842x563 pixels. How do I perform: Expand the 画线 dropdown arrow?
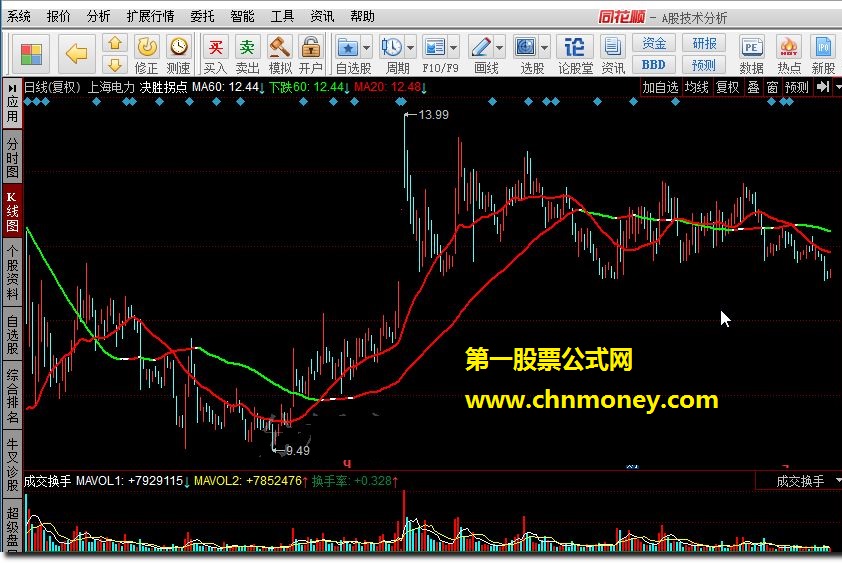coord(499,48)
